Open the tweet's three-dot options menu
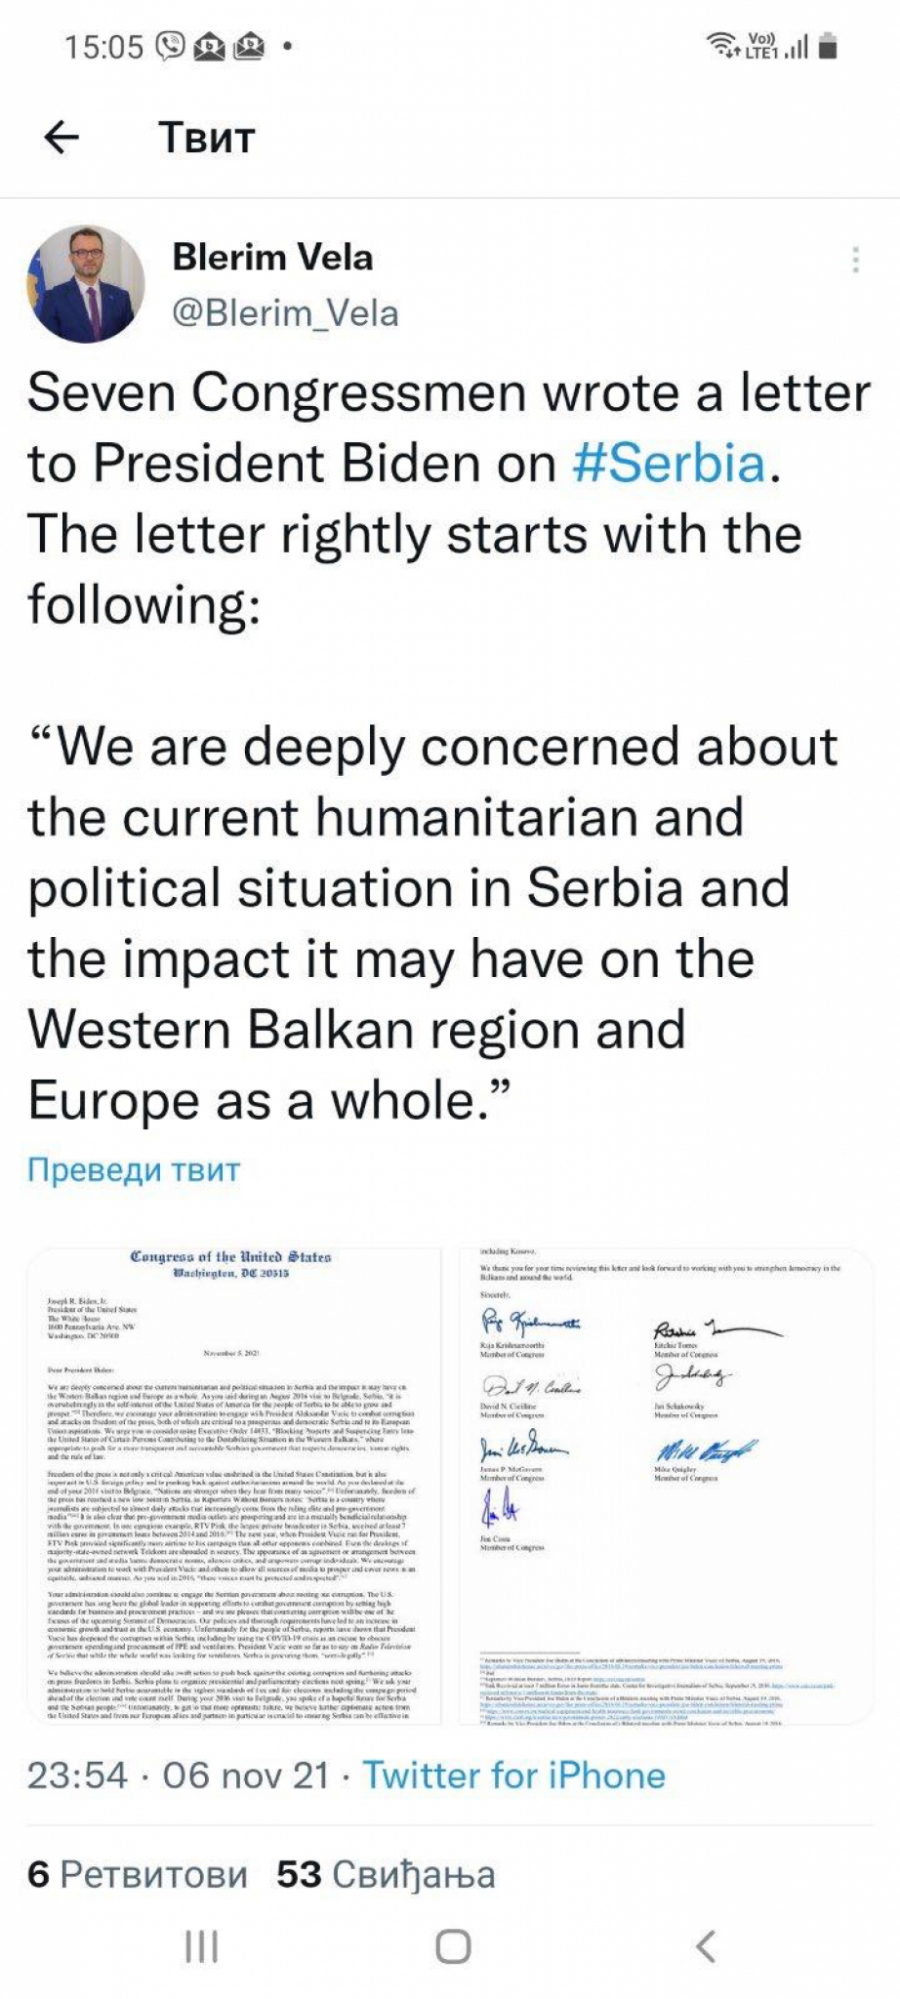The height and width of the screenshot is (1999, 900). point(855,260)
